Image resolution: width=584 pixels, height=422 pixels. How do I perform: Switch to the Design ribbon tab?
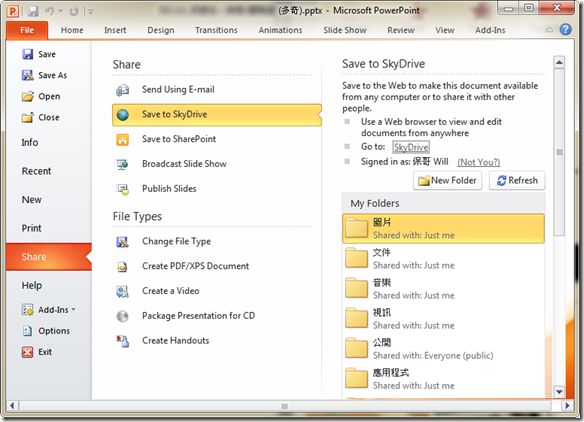pos(161,30)
